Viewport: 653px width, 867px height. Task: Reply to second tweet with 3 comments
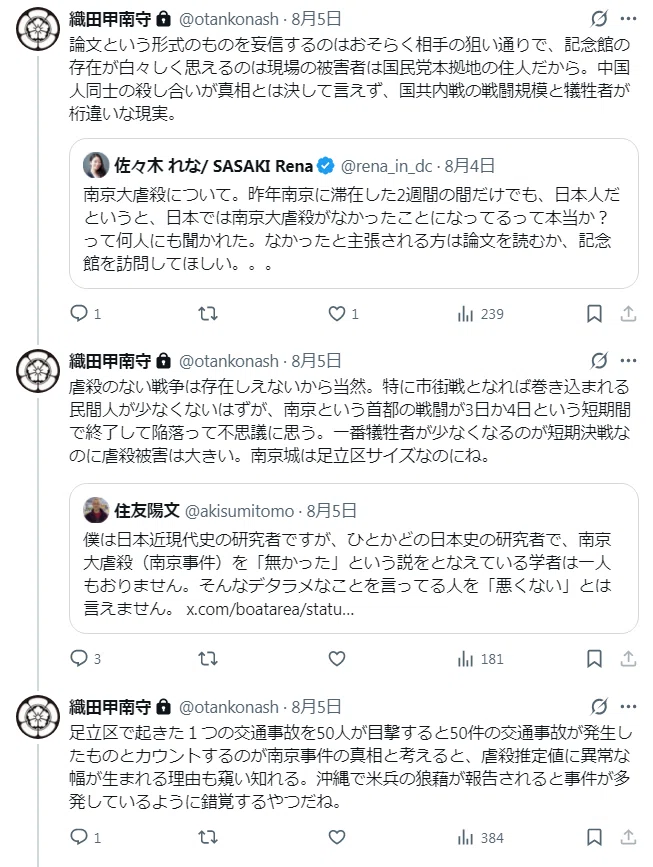[85, 659]
